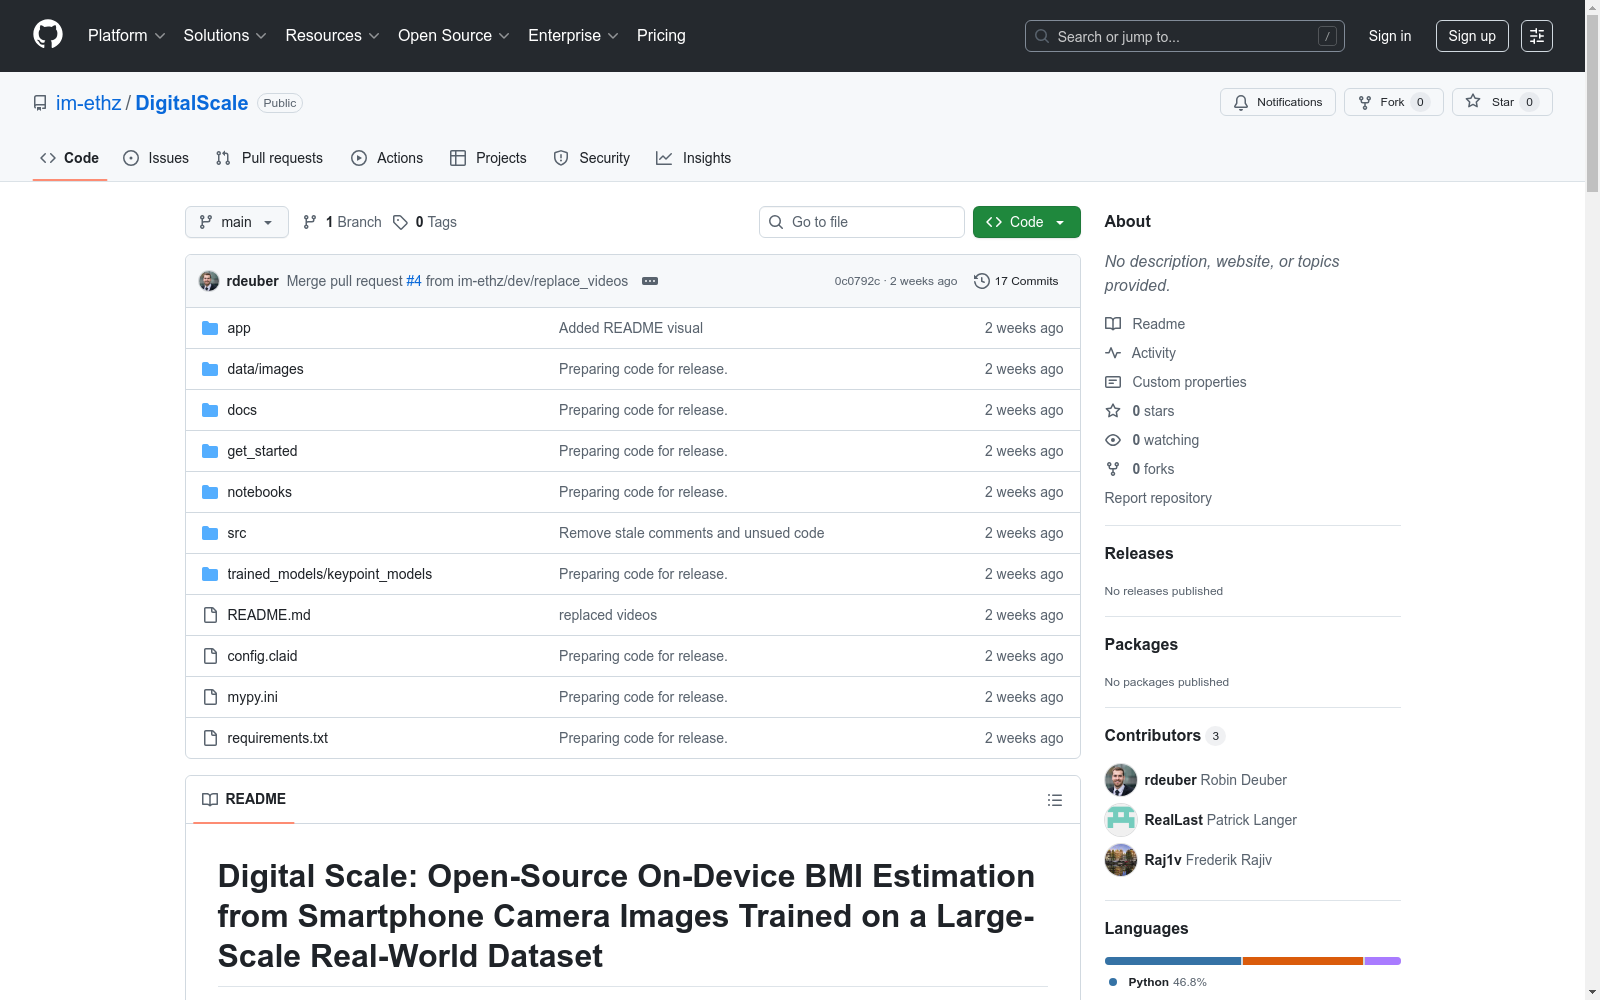This screenshot has width=1600, height=1000.
Task: Click the Sign in link
Action: [x=1390, y=36]
